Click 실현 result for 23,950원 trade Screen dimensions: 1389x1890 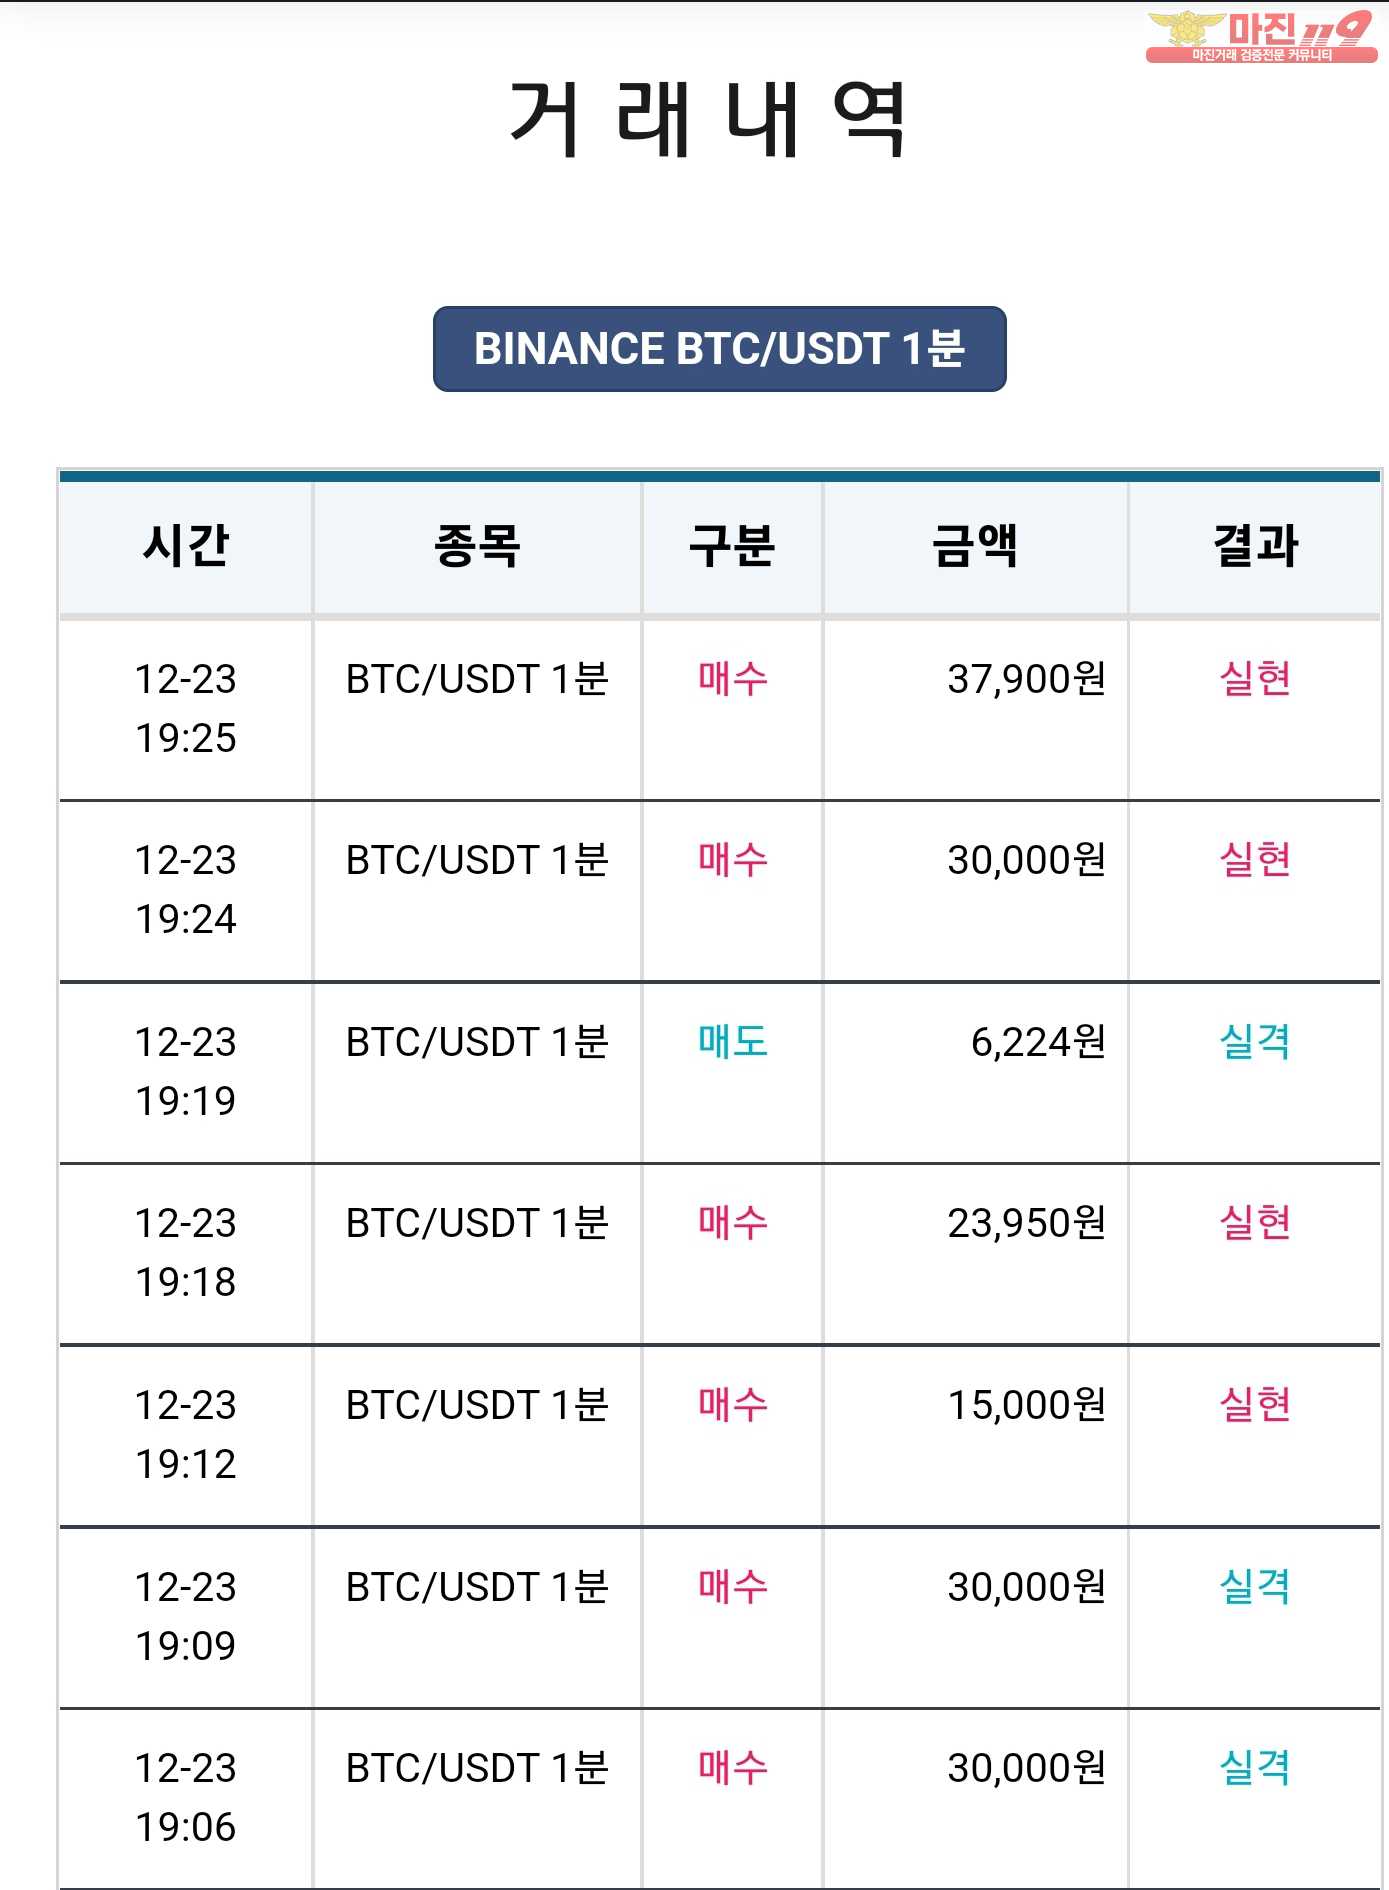(x=1255, y=1223)
